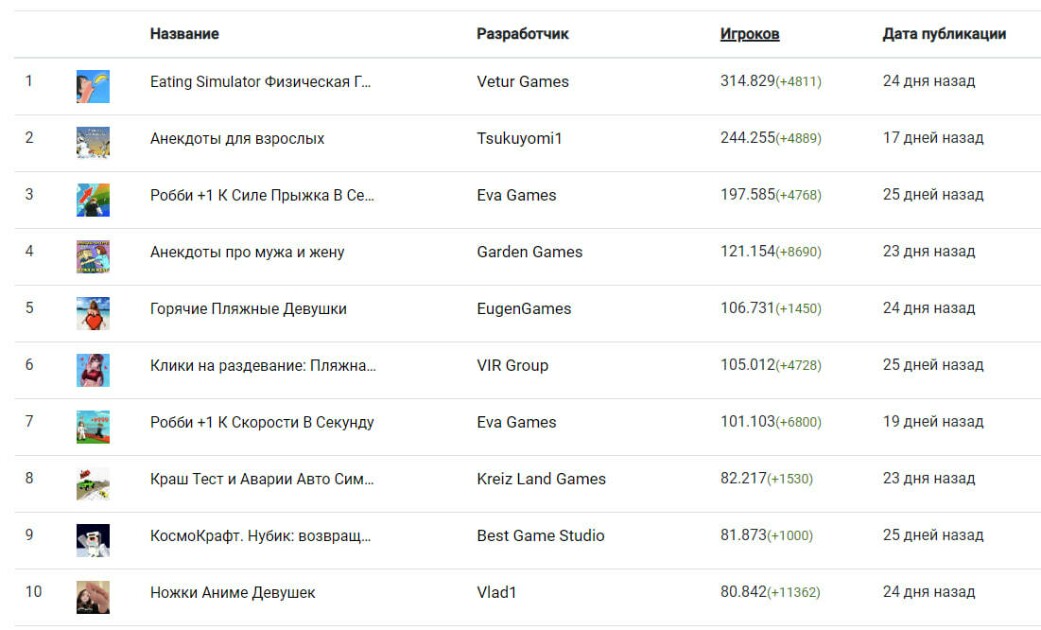1041x630 pixels.
Task: Open the Анекдоты про мужа и жену title
Action: tap(247, 252)
